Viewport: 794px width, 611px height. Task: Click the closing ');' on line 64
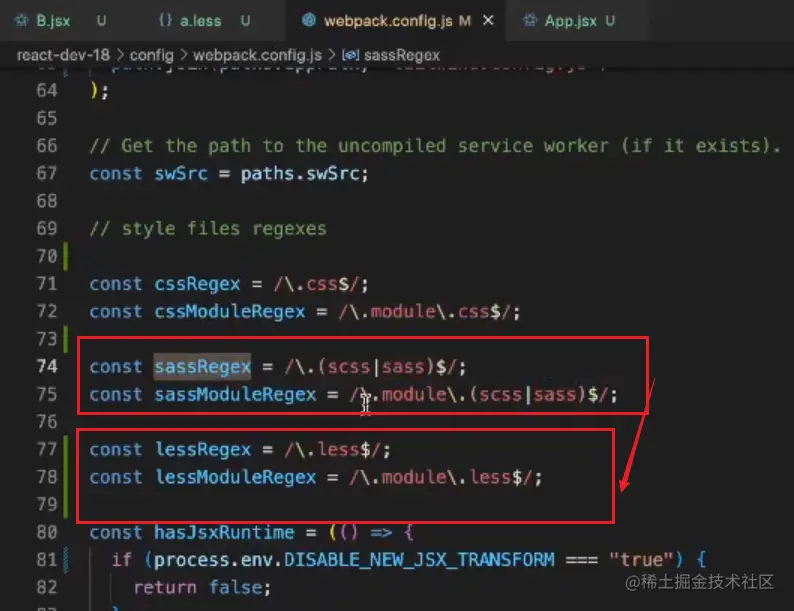99,91
